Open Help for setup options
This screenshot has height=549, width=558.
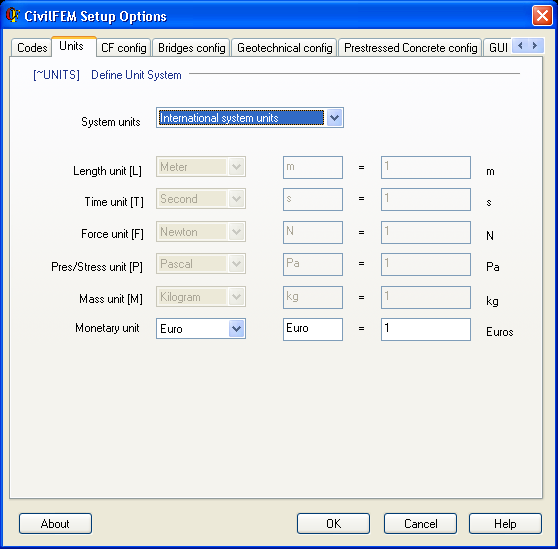pyautogui.click(x=505, y=523)
